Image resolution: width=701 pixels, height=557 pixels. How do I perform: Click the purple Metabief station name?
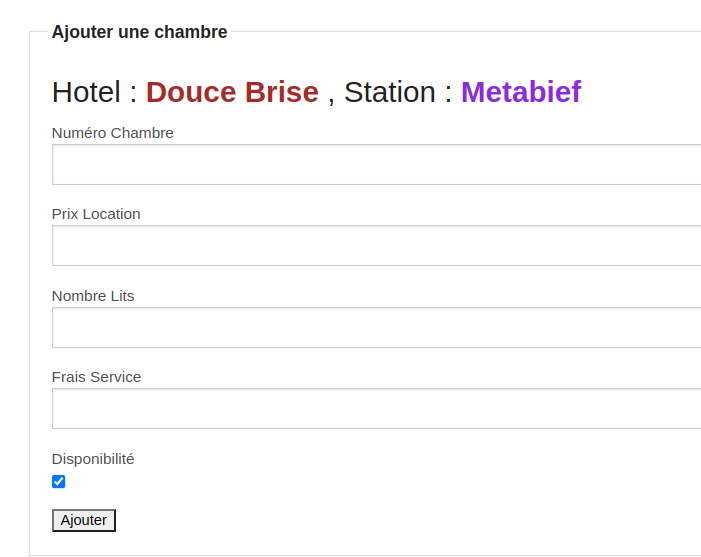click(520, 92)
